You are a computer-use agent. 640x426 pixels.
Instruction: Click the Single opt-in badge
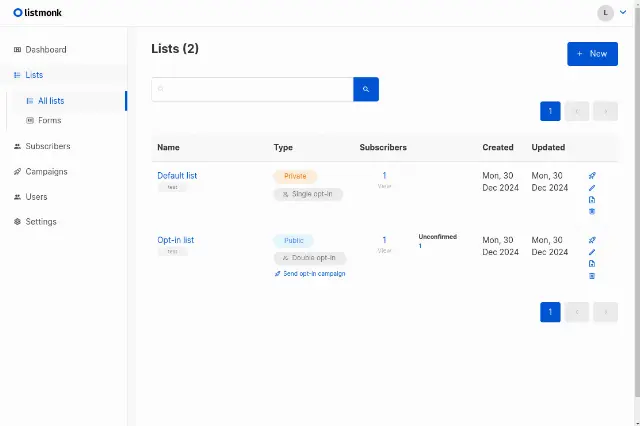308,194
